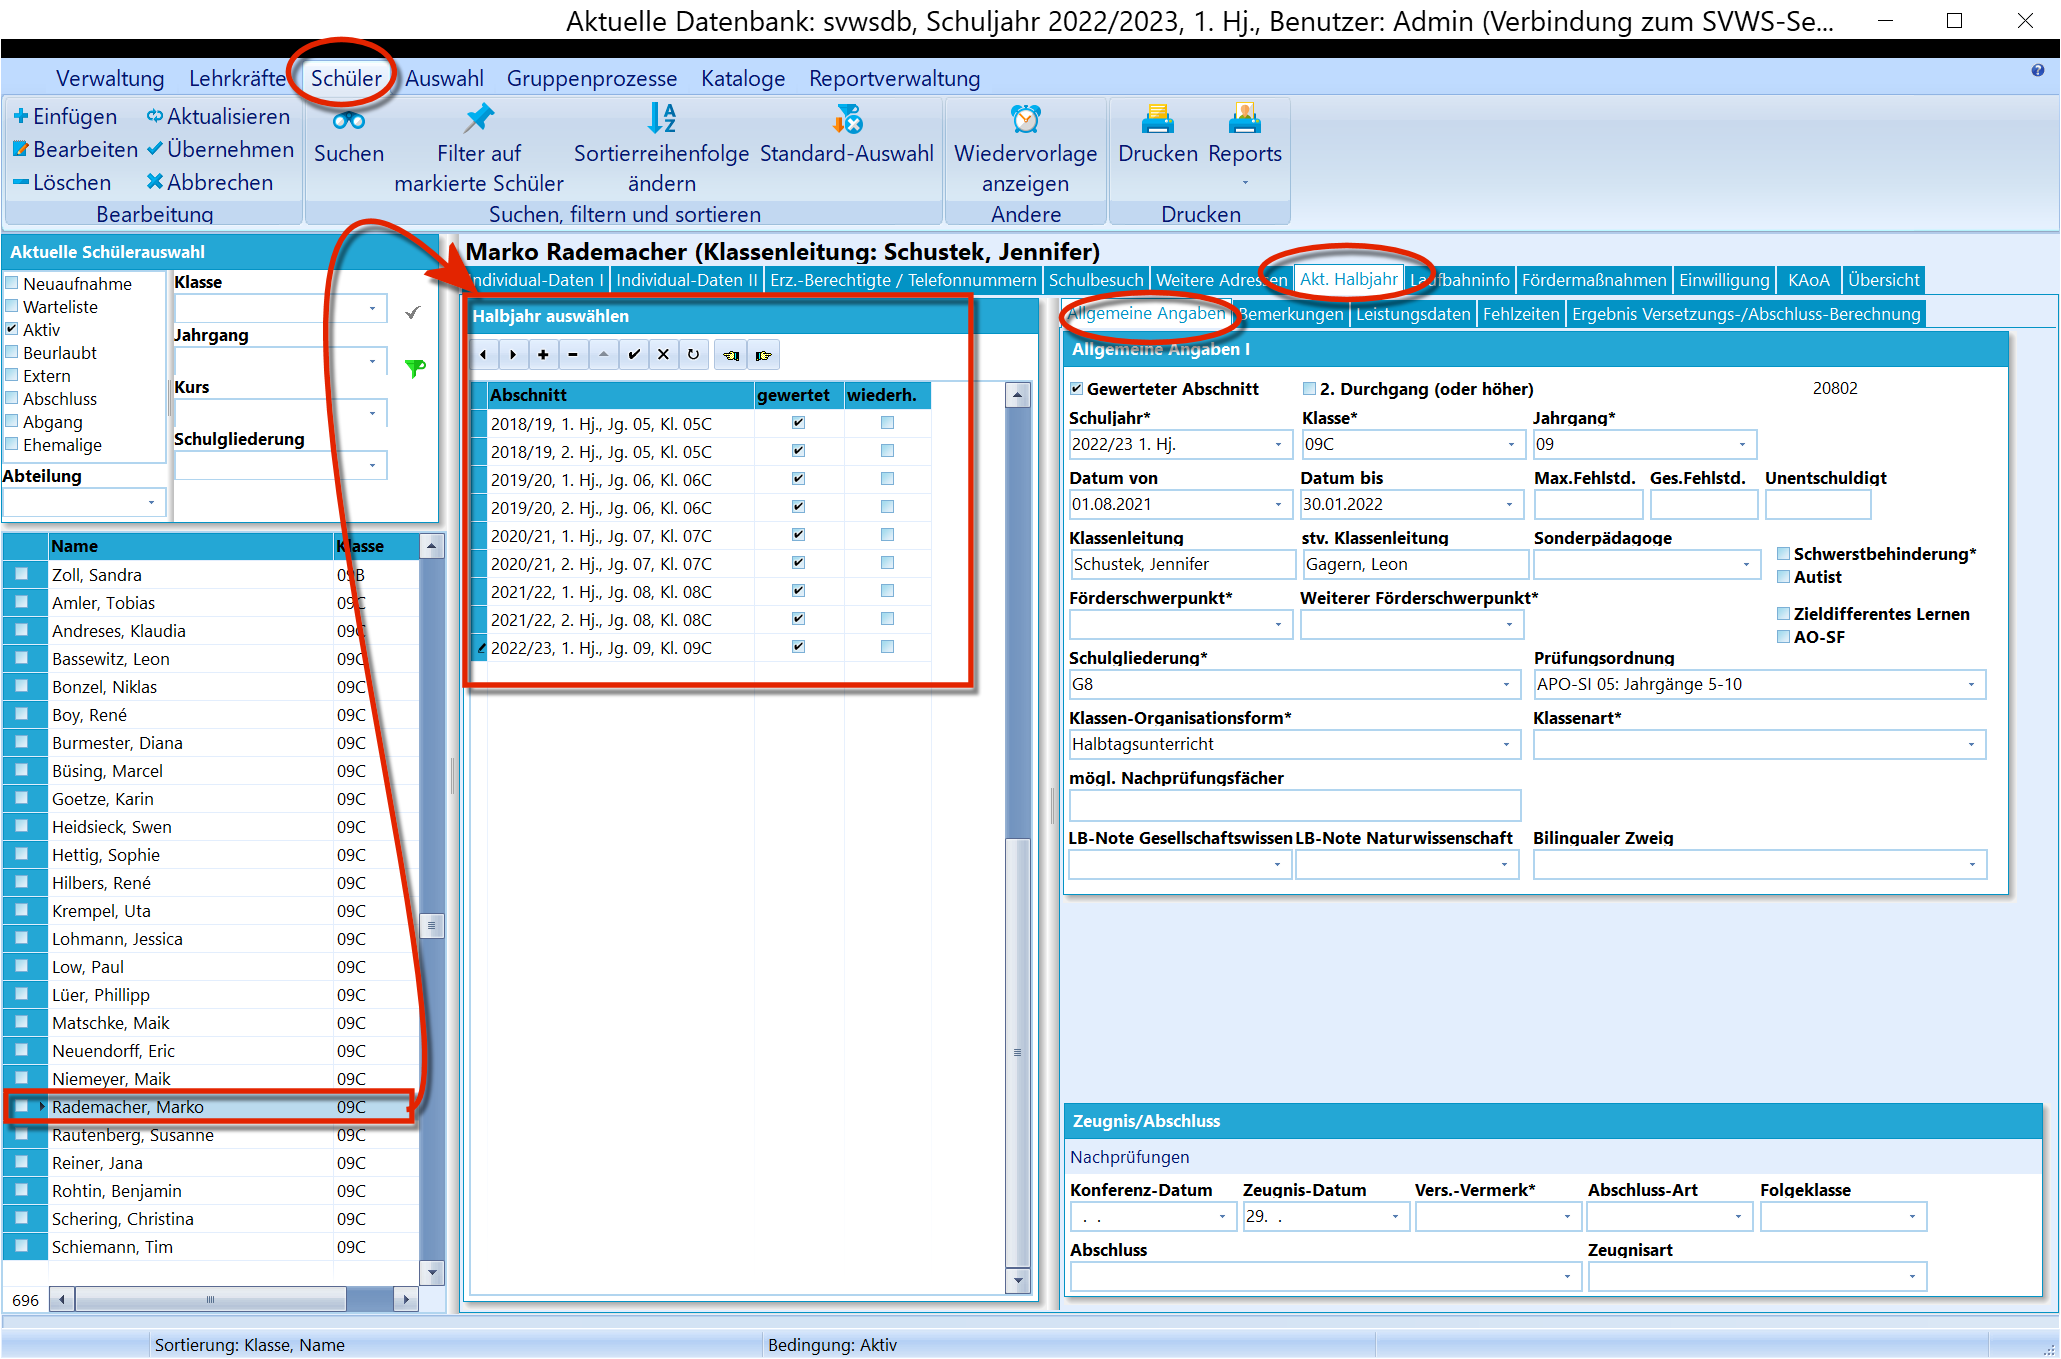Open the Prüfungsordnung APO-SI dropdown
Image resolution: width=2061 pixels, height=1359 pixels.
pos(1971,685)
